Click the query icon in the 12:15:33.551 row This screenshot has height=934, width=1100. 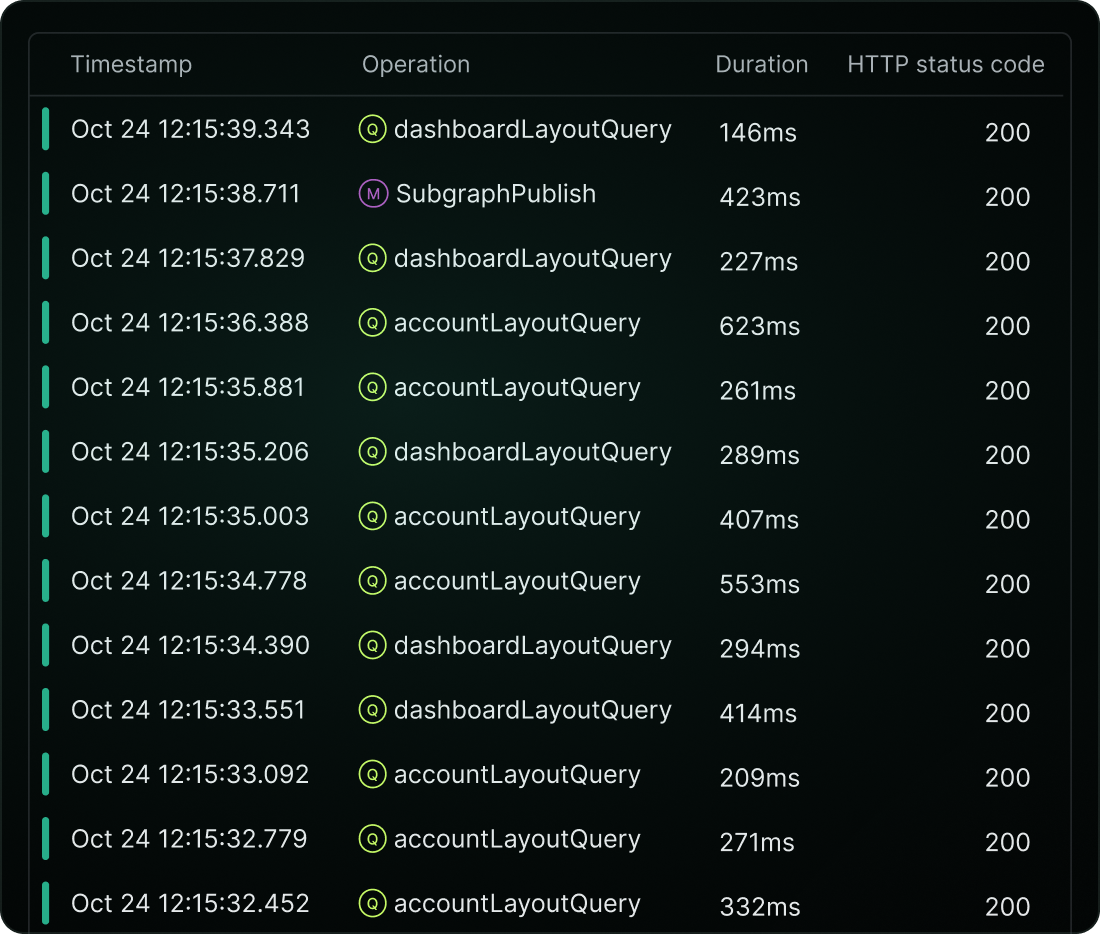point(373,710)
